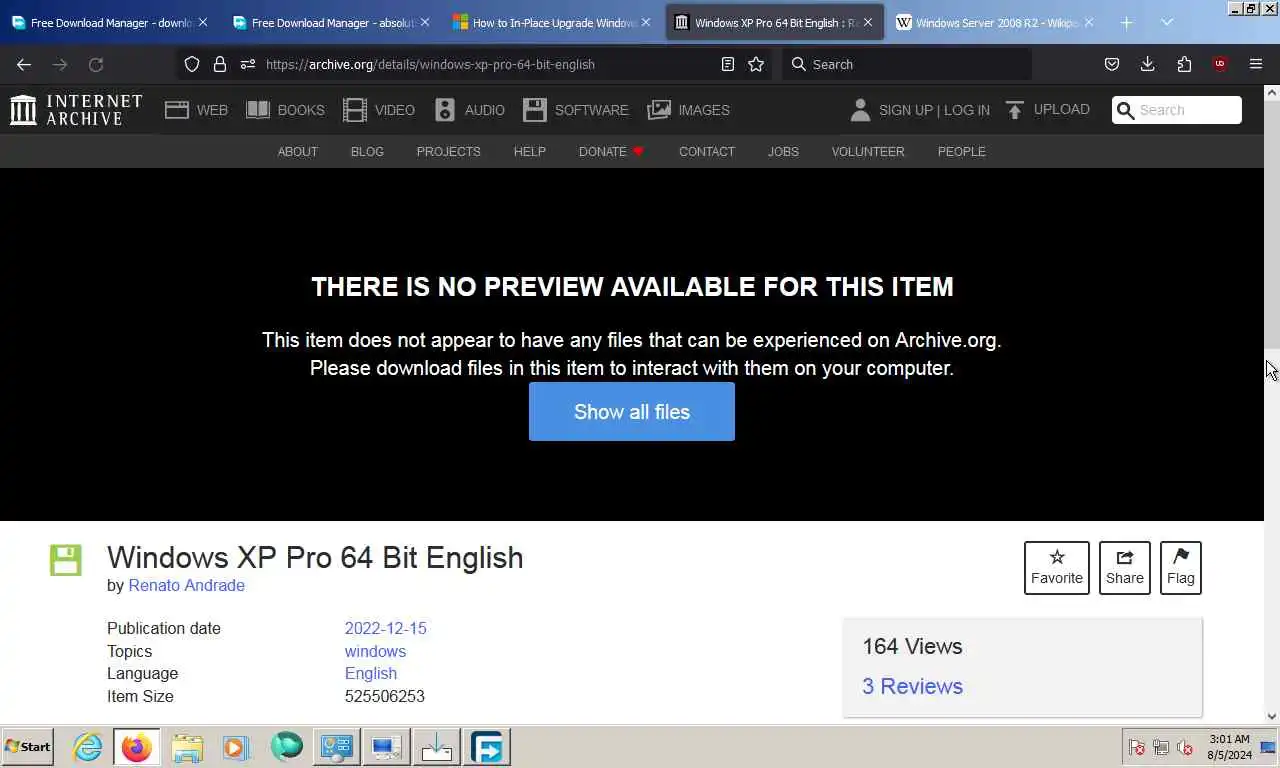Click the Firefox Search box in toolbar
The image size is (1280, 768).
pos(906,64)
